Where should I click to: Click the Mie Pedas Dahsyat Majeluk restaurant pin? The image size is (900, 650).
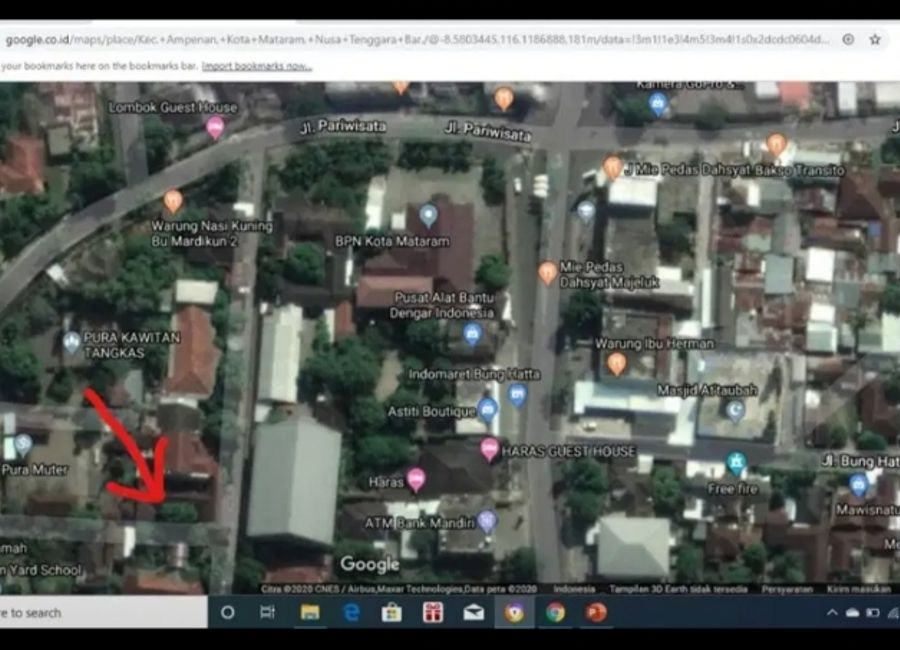pyautogui.click(x=548, y=273)
